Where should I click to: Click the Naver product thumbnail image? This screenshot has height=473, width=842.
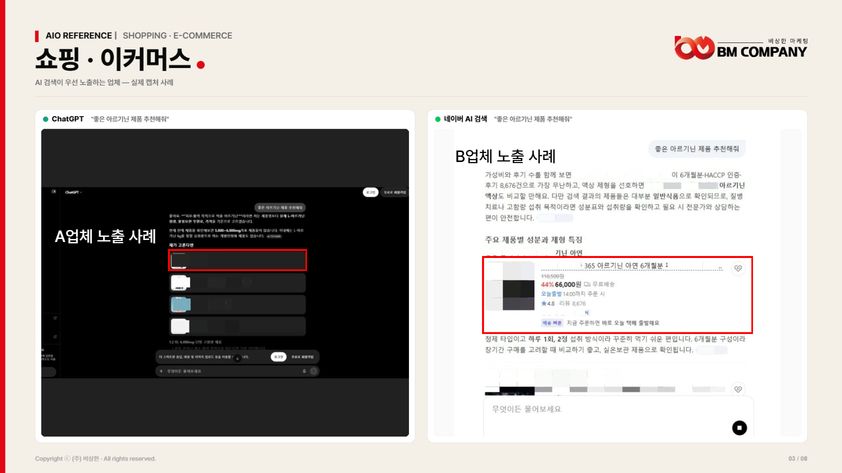coord(510,287)
